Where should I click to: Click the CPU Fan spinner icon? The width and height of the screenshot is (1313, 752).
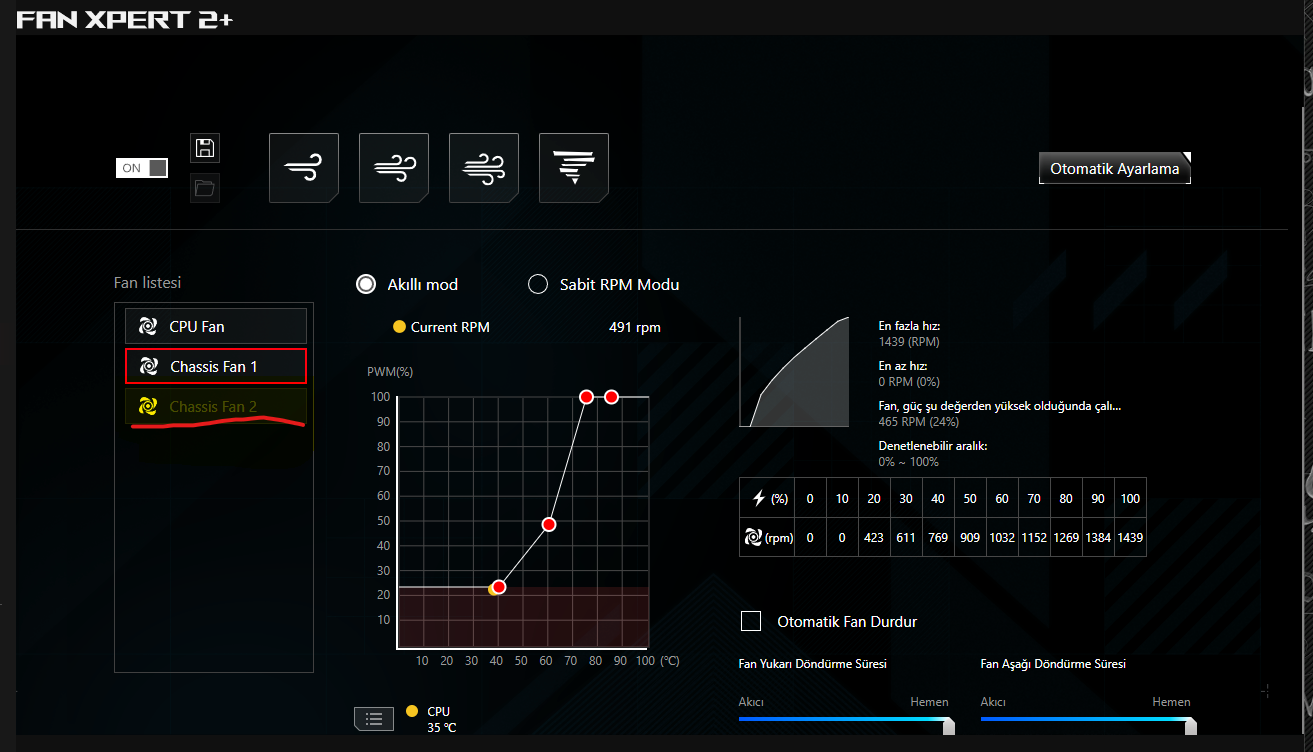[x=148, y=326]
